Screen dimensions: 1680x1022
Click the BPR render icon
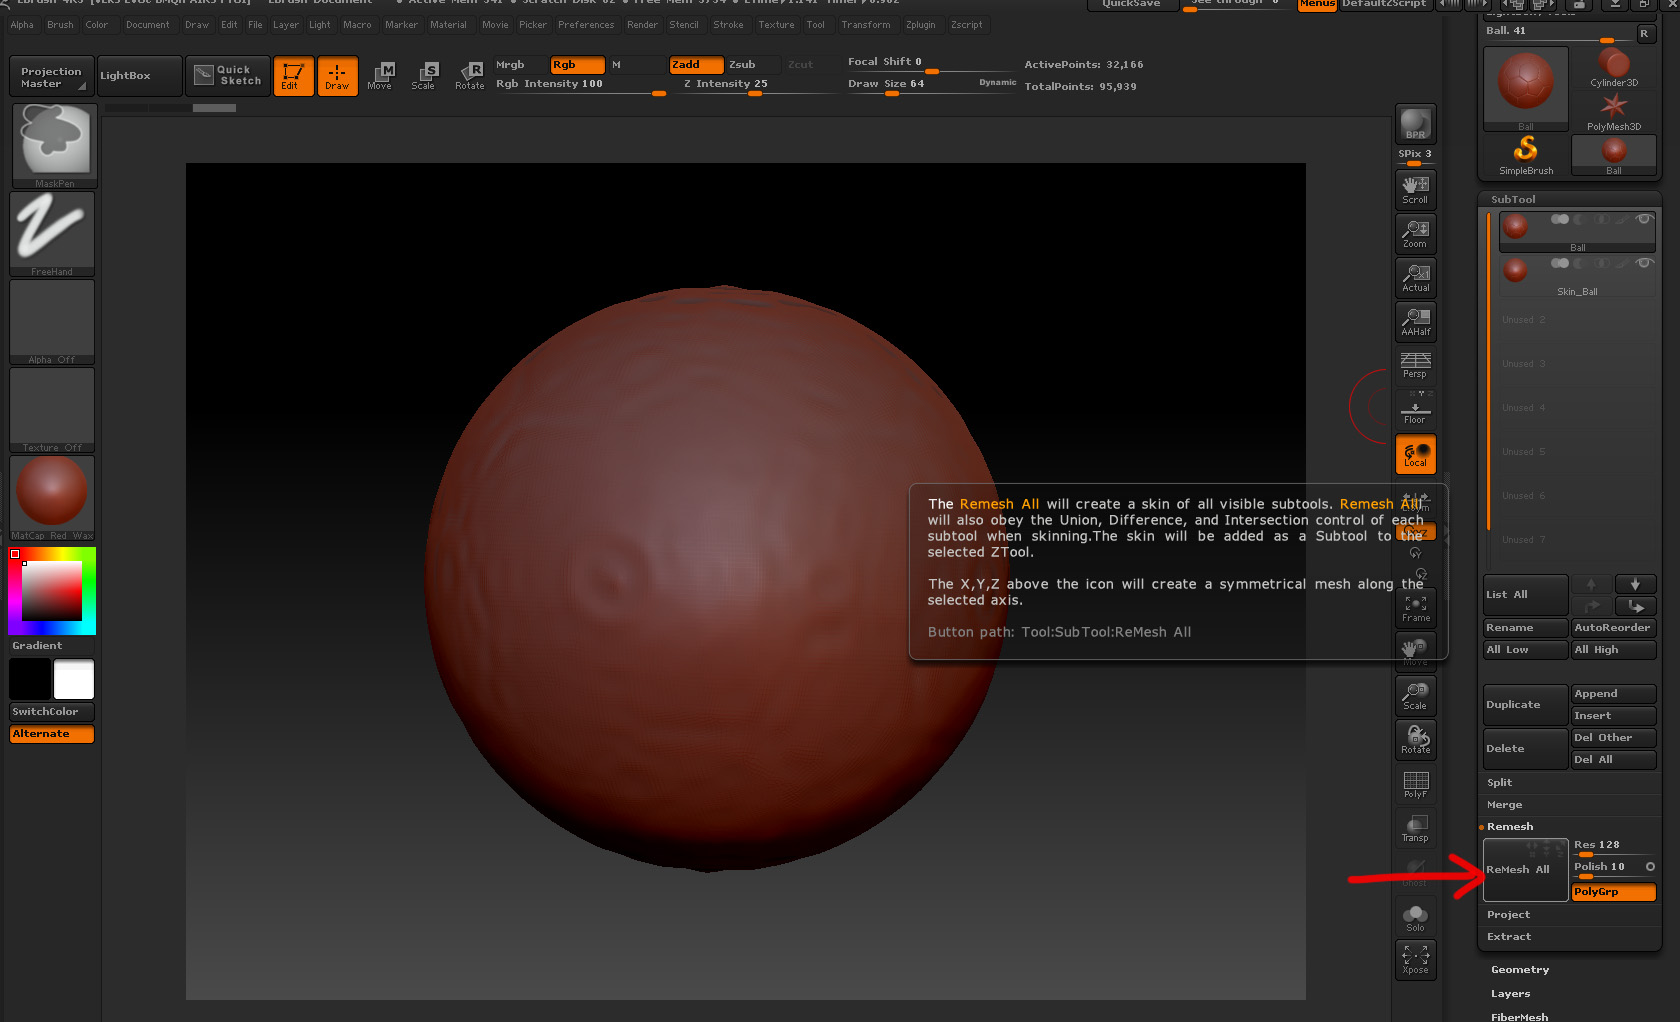pos(1415,124)
